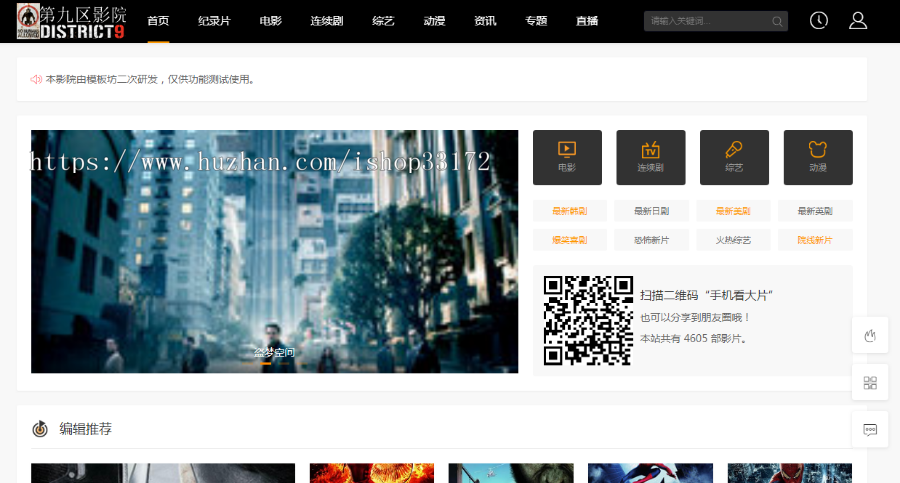The width and height of the screenshot is (900, 483).
Task: Click the 最新韩剧 link
Action: [569, 211]
